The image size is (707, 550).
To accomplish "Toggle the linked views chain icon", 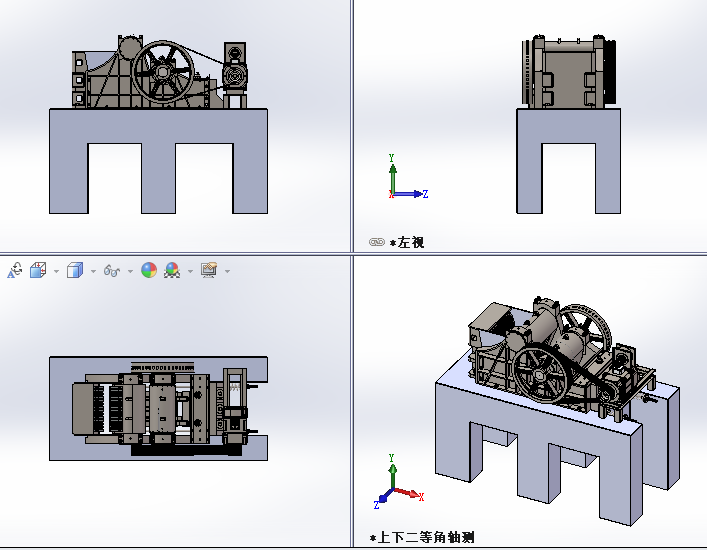I will 377,242.
